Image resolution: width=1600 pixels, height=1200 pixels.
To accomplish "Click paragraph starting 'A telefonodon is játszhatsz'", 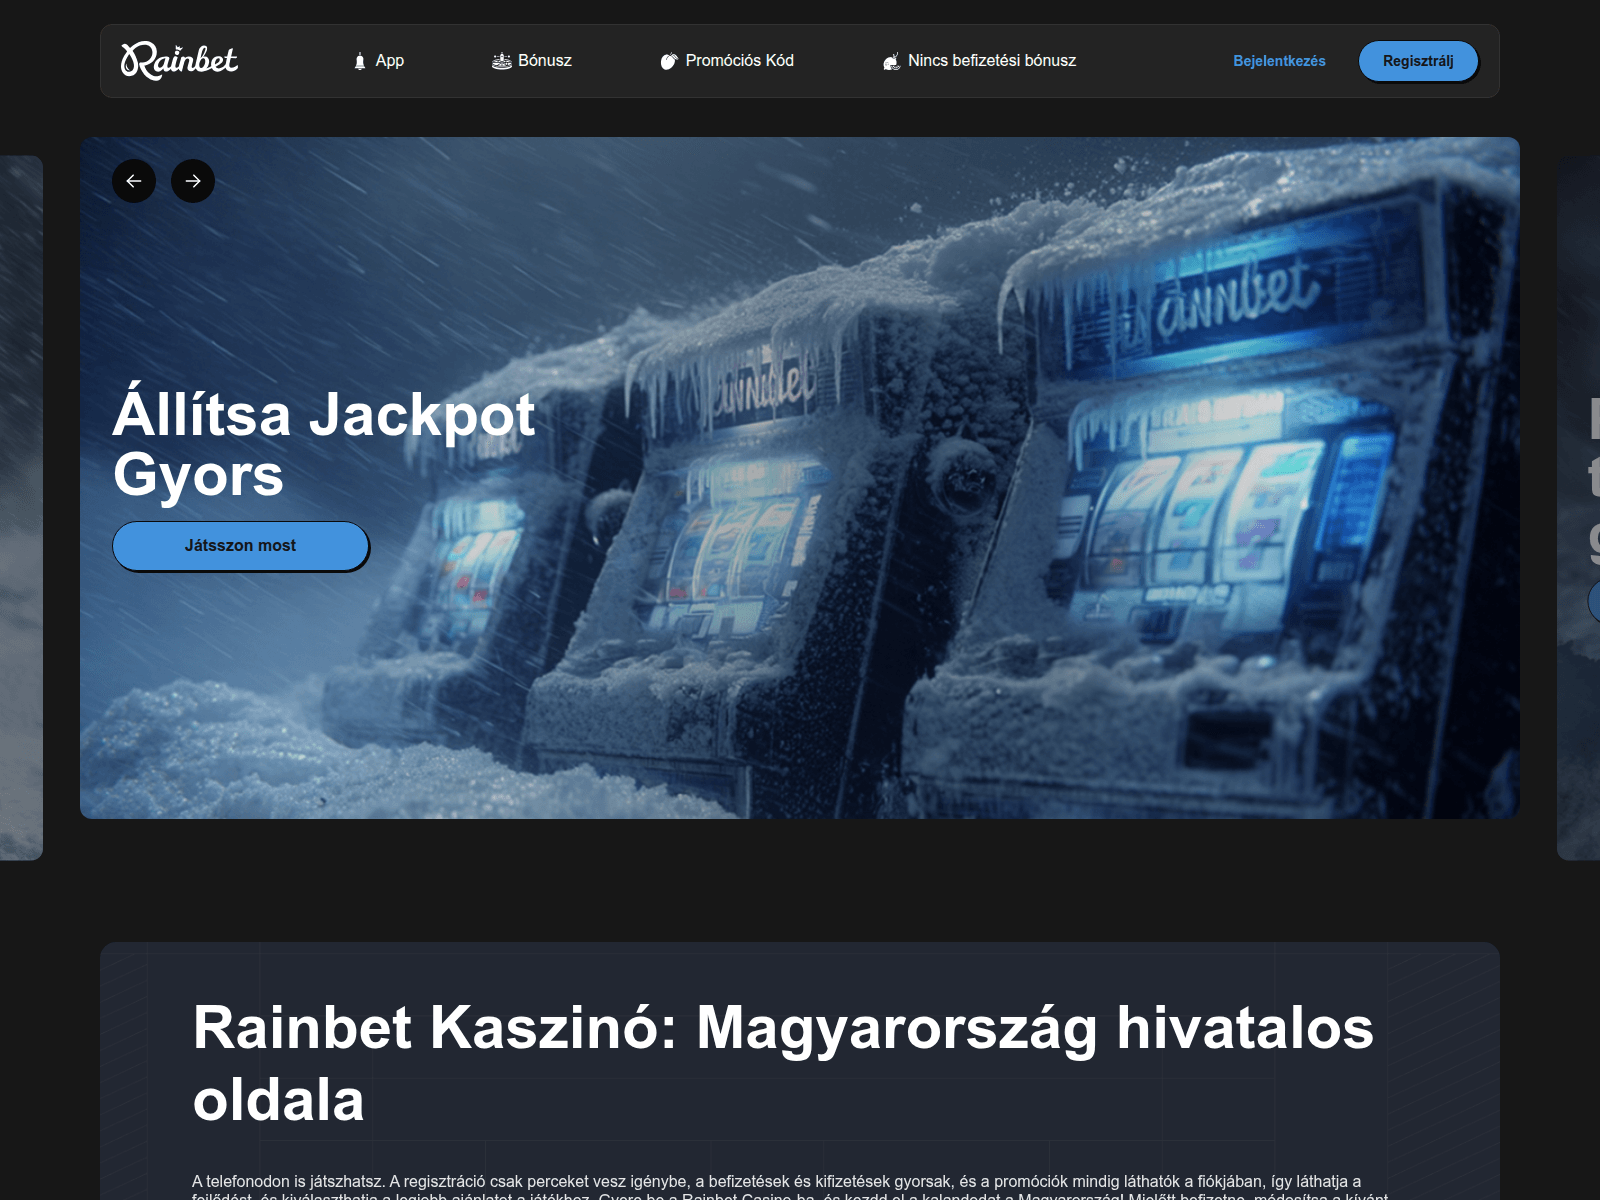I will coord(790,1187).
